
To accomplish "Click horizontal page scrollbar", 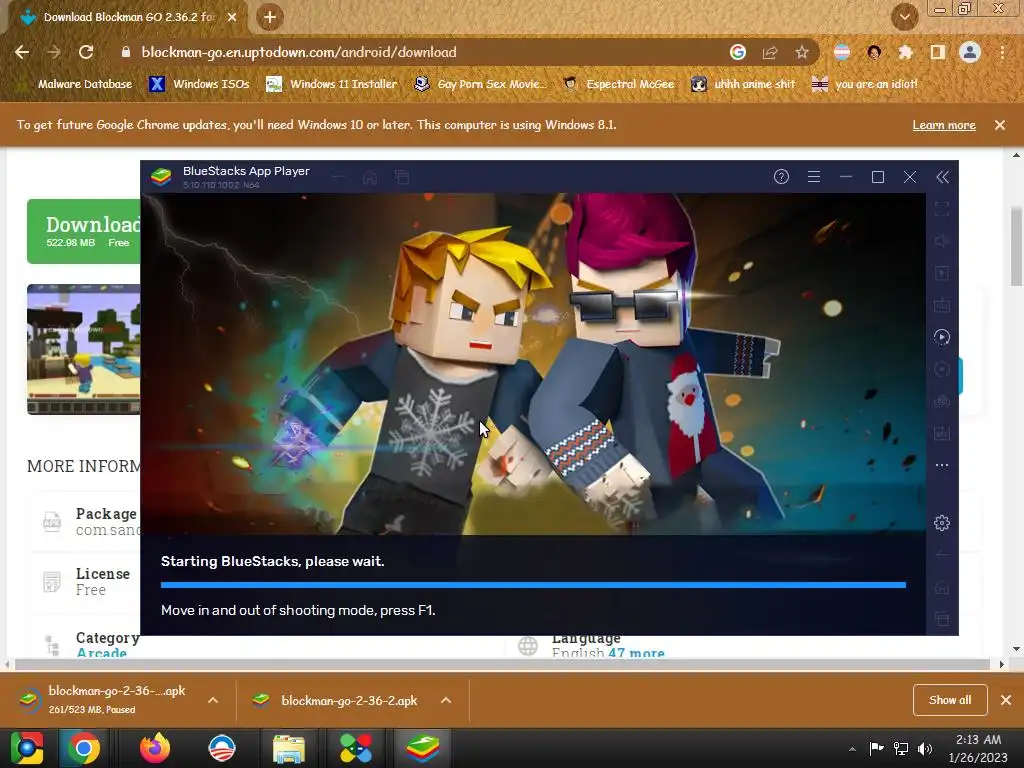I will coord(502,665).
